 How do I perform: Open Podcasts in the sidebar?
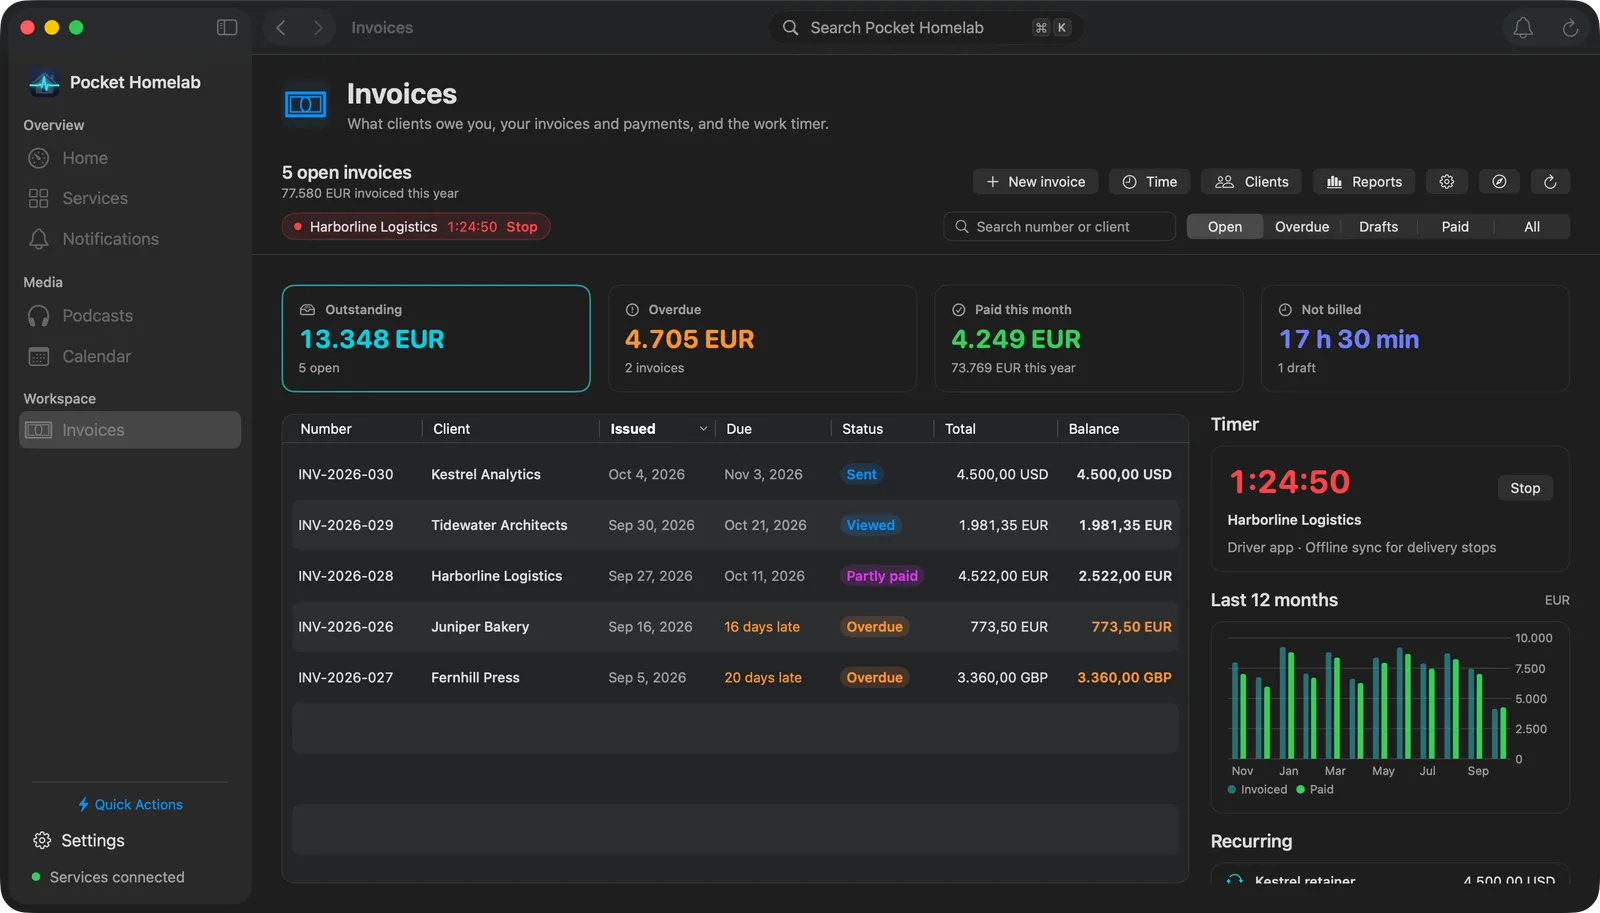130,316
